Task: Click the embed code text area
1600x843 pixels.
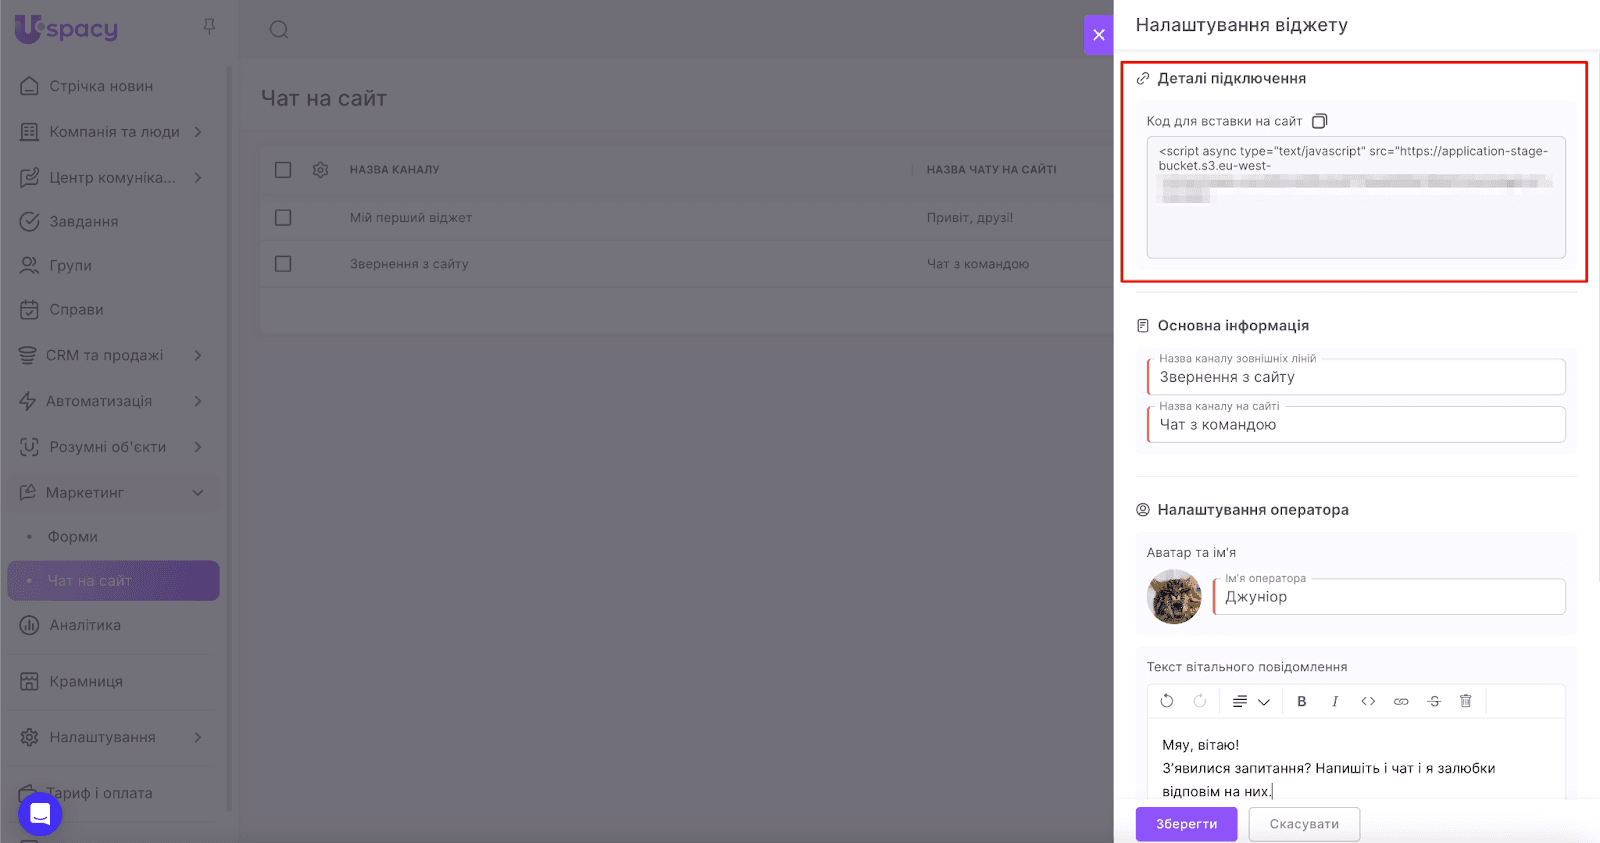Action: coord(1356,197)
